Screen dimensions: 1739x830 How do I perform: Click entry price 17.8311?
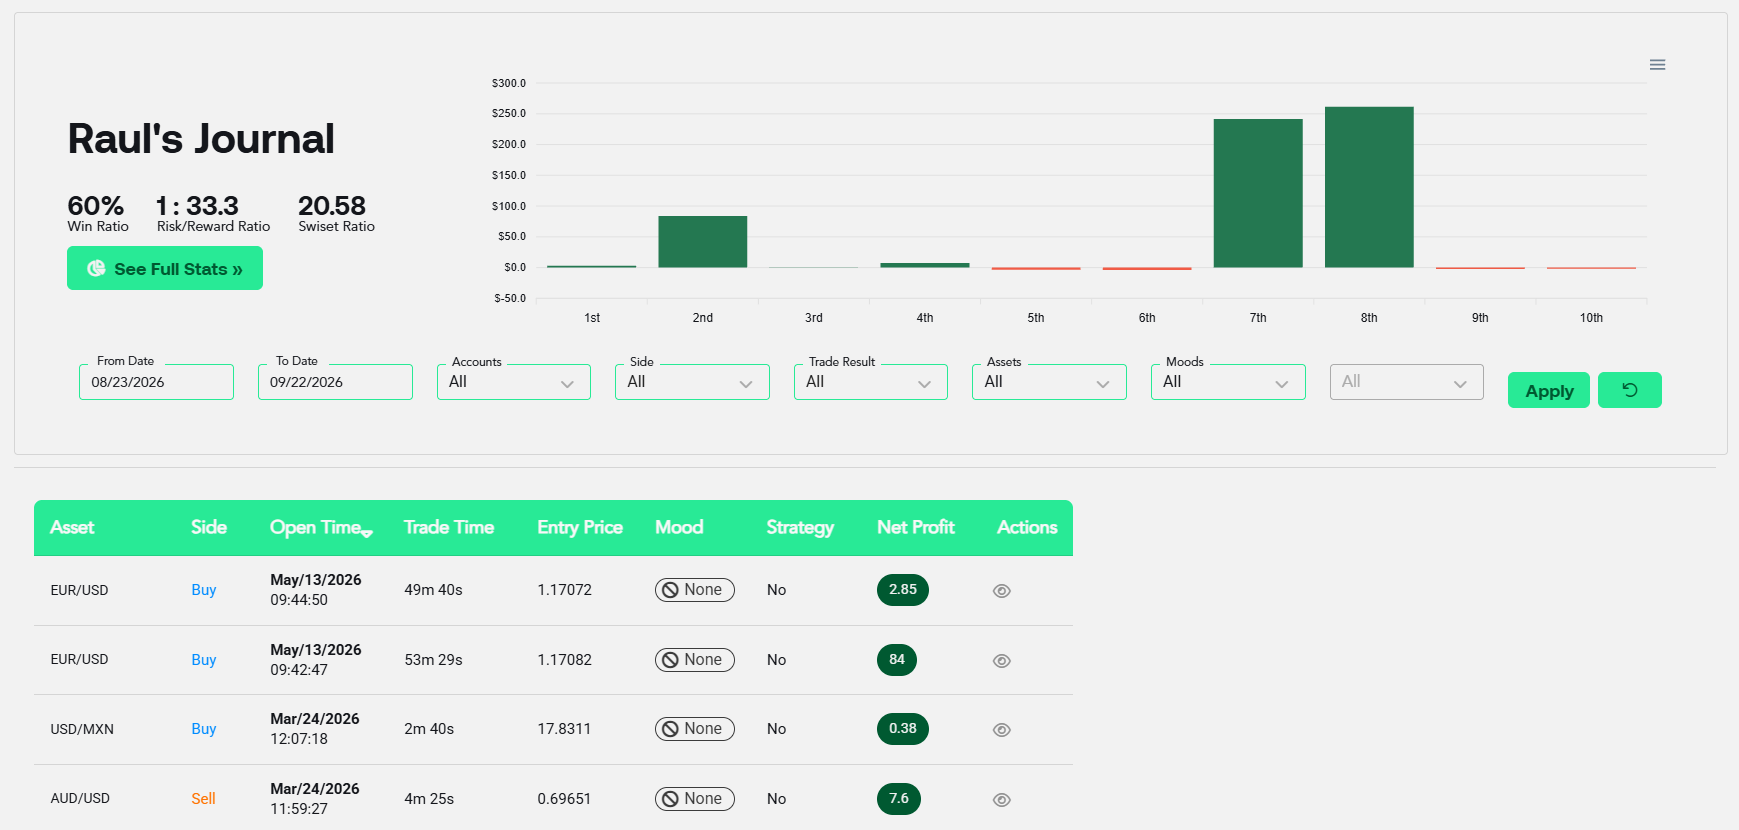(564, 729)
